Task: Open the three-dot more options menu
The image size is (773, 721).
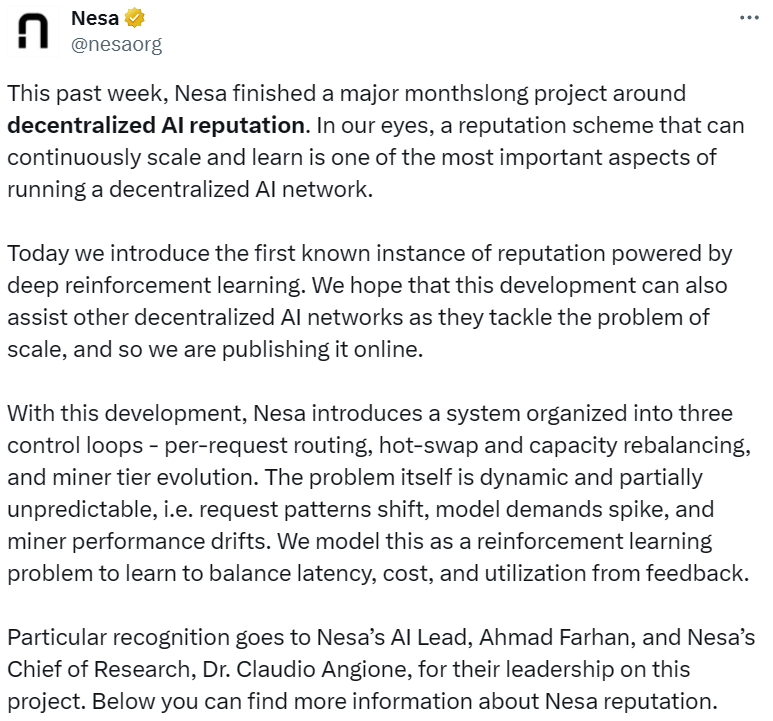Action: coord(749,18)
